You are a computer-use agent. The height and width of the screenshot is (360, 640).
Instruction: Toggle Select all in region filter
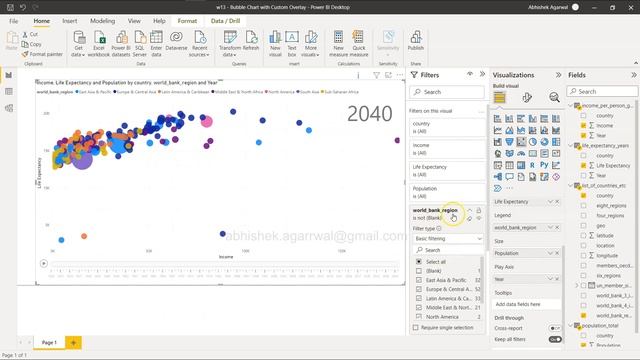419,262
